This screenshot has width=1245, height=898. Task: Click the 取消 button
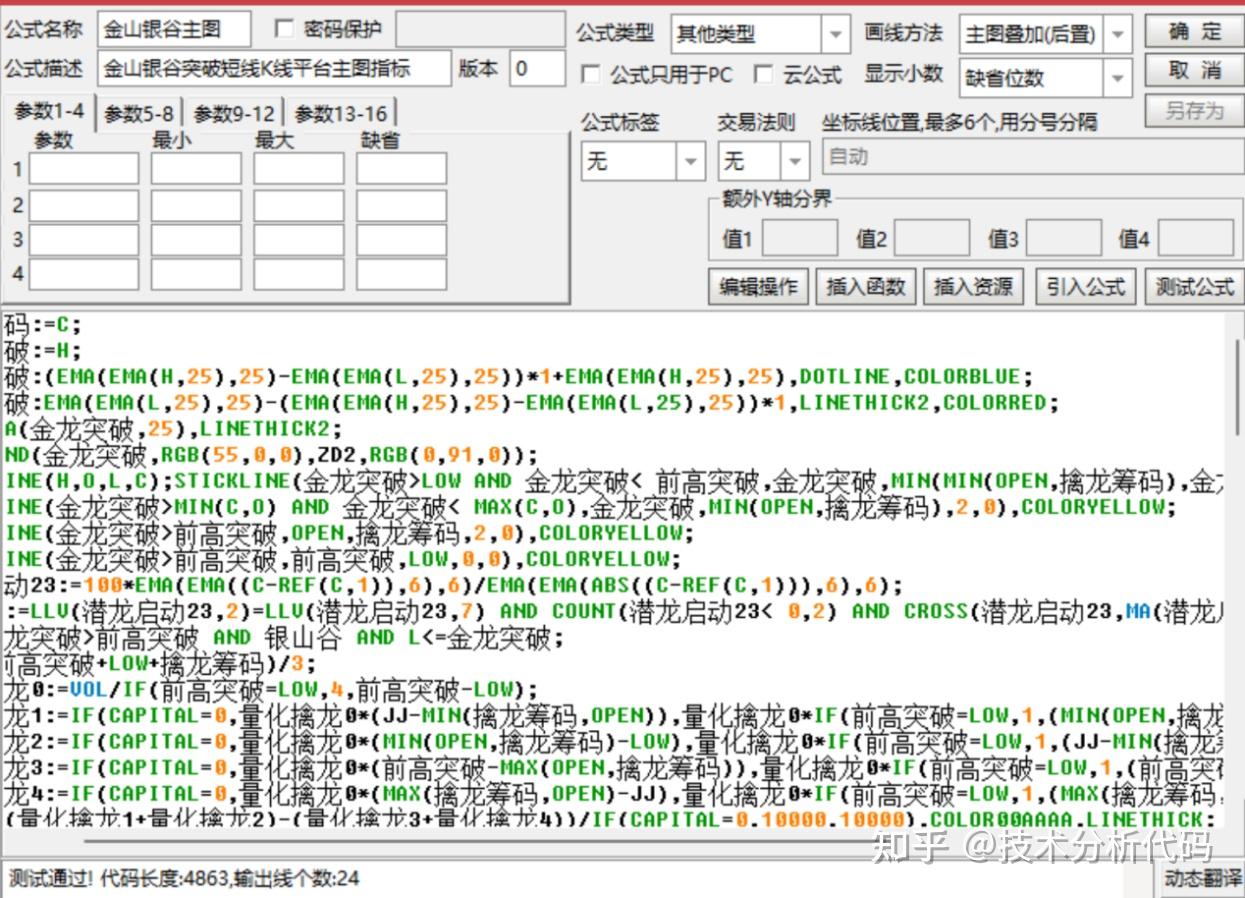coord(1195,70)
